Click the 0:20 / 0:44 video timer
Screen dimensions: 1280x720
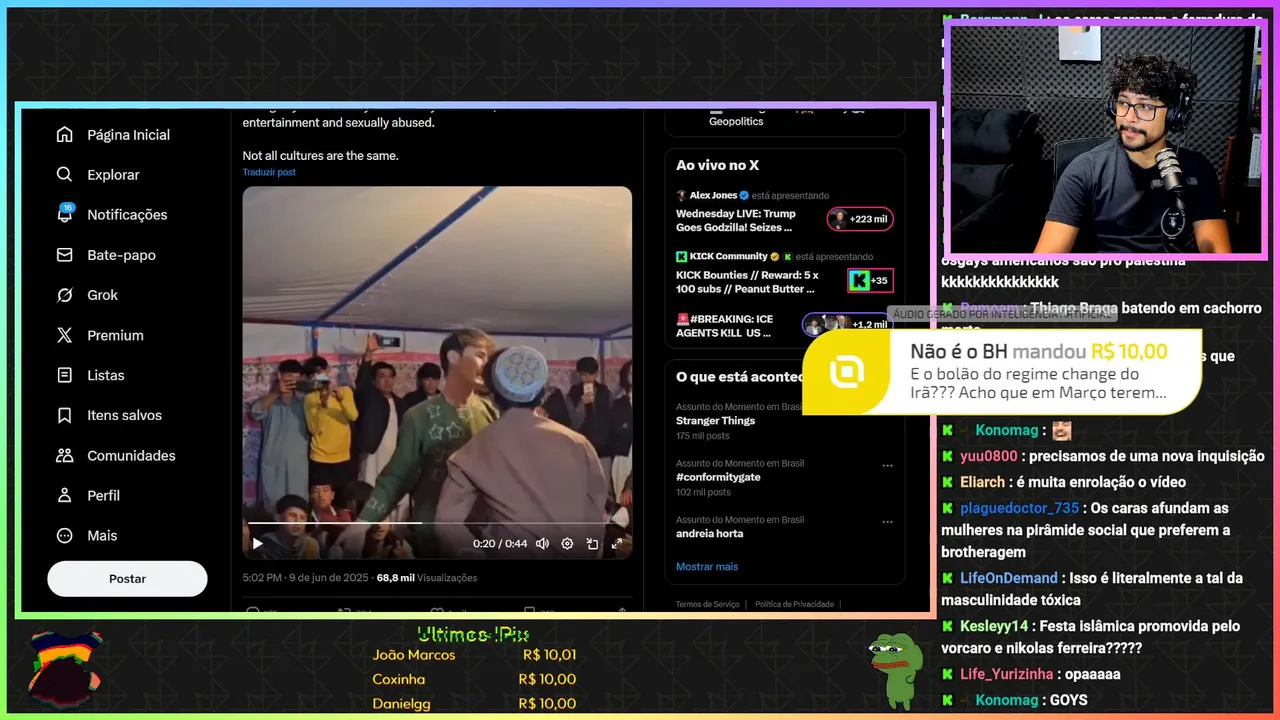pos(500,544)
